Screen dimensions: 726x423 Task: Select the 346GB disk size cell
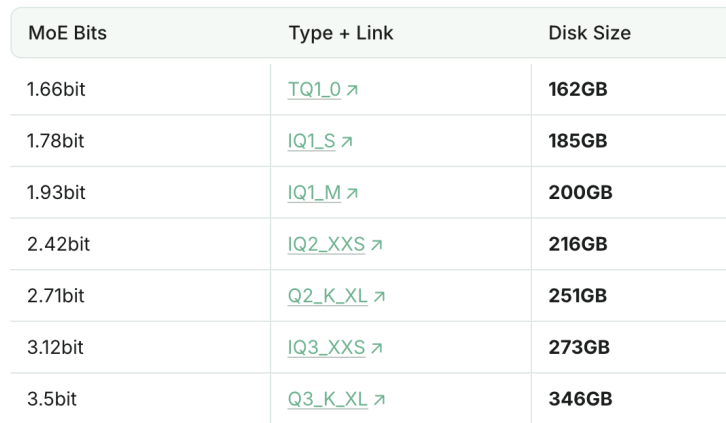(x=580, y=400)
